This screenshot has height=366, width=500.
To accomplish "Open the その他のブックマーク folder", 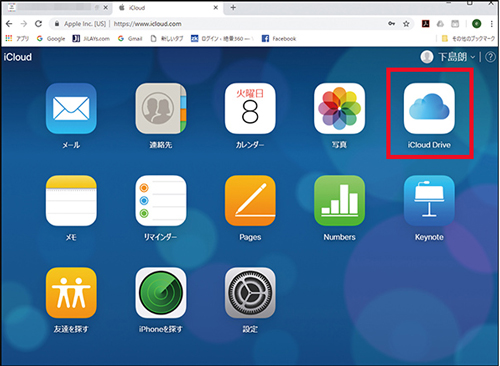I will (x=468, y=39).
